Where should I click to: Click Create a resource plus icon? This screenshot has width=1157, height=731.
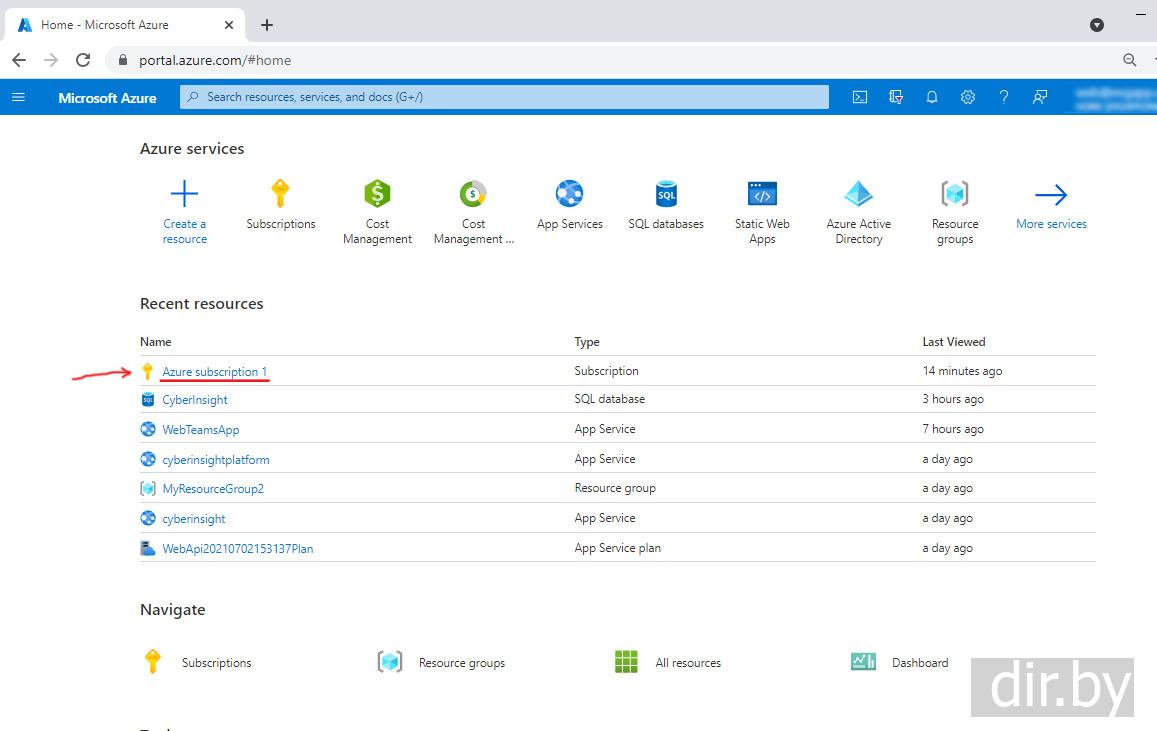click(x=185, y=194)
